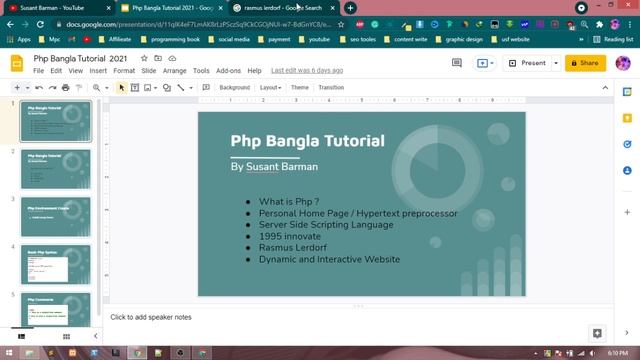Switch to grid view
The height and width of the screenshot is (360, 640).
tap(67, 336)
